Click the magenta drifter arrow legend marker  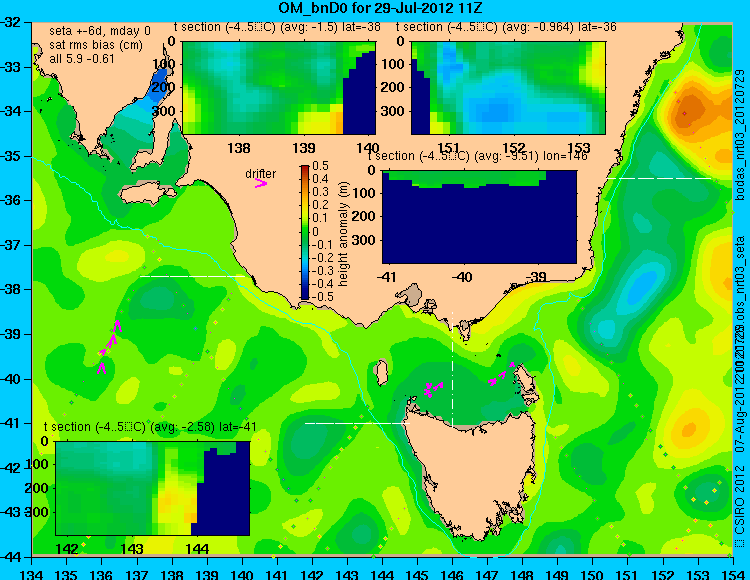point(261,183)
